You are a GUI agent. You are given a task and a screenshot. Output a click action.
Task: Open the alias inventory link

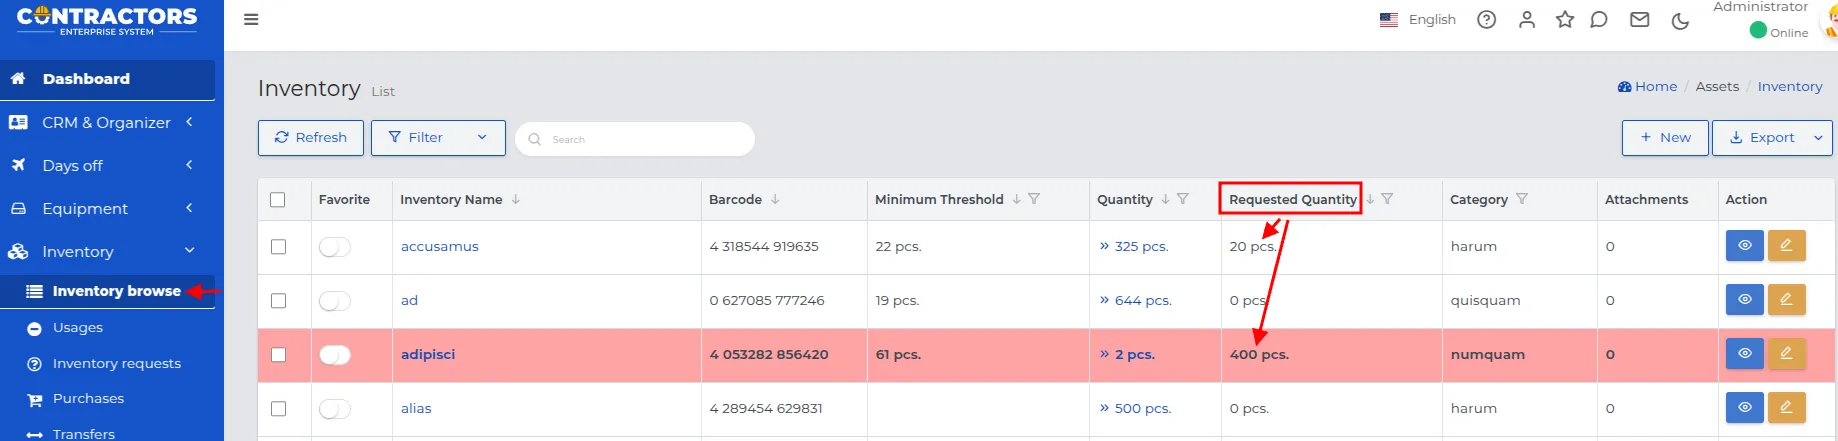(x=416, y=409)
